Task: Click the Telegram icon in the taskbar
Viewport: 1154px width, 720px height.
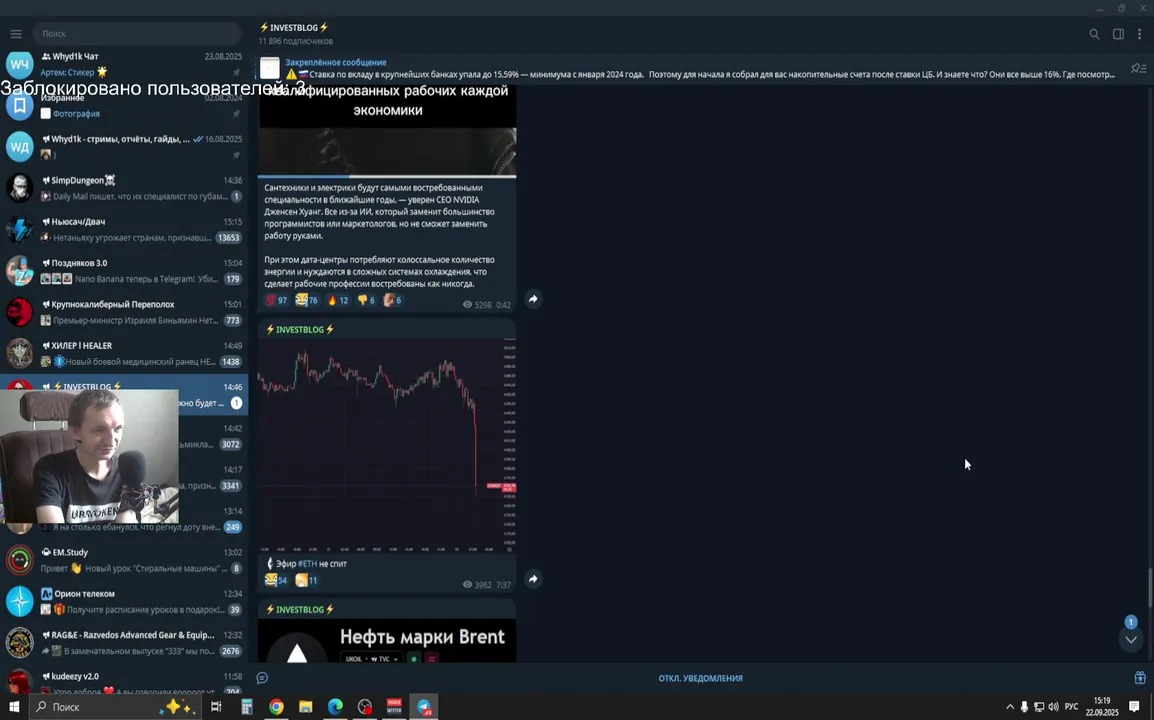Action: point(424,707)
